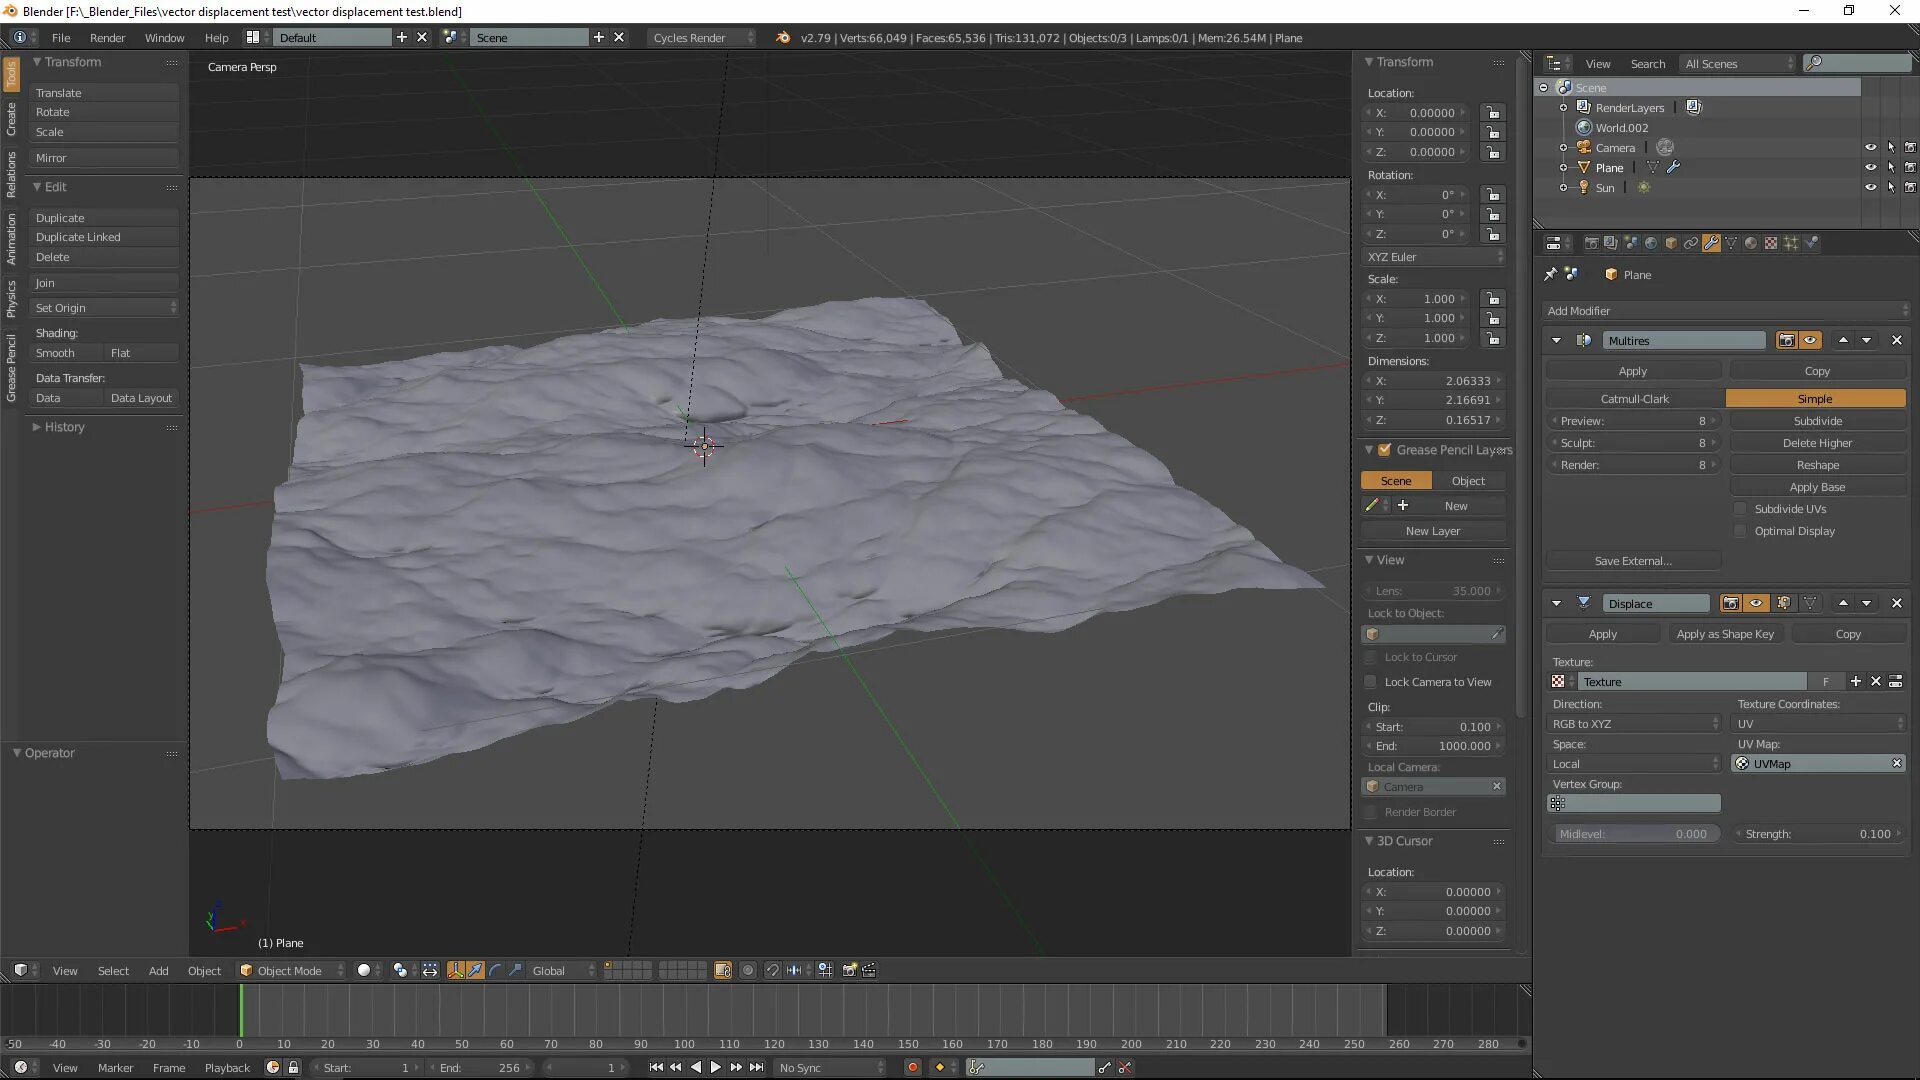Screen dimensions: 1920x1080
Task: Open the Render properties camera tab
Action: click(x=1591, y=243)
